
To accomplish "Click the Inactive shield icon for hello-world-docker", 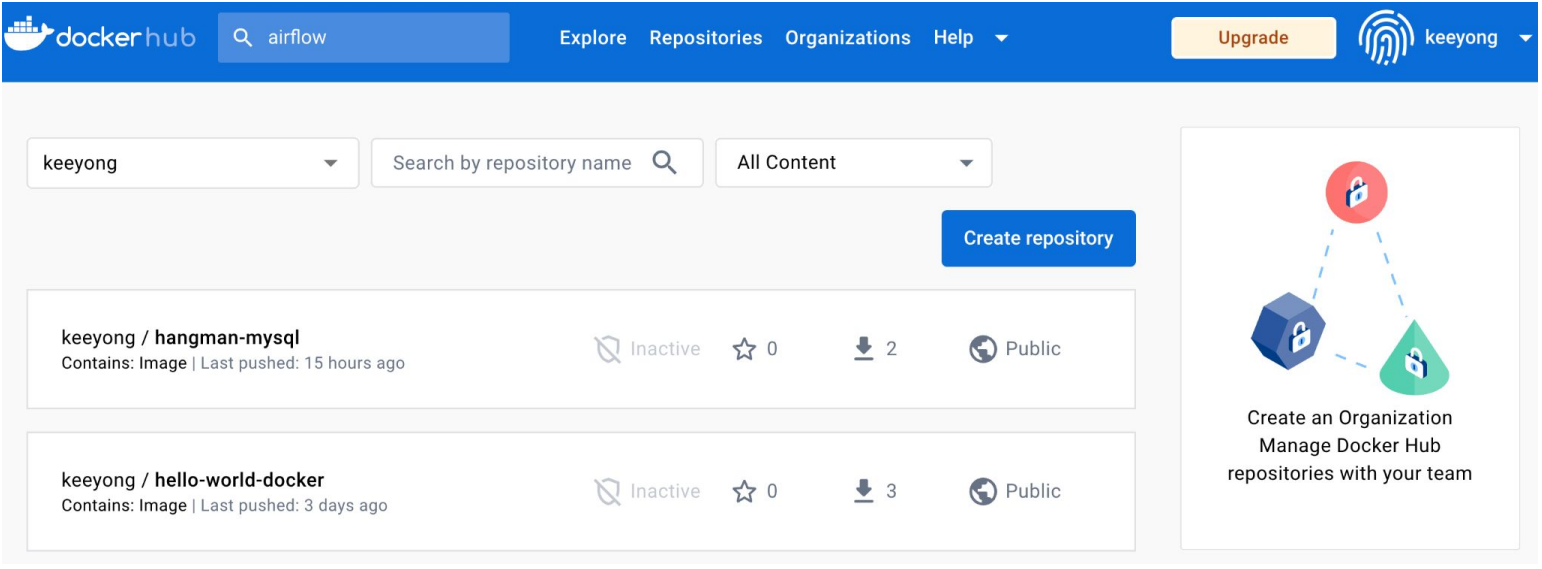I will click(x=607, y=491).
